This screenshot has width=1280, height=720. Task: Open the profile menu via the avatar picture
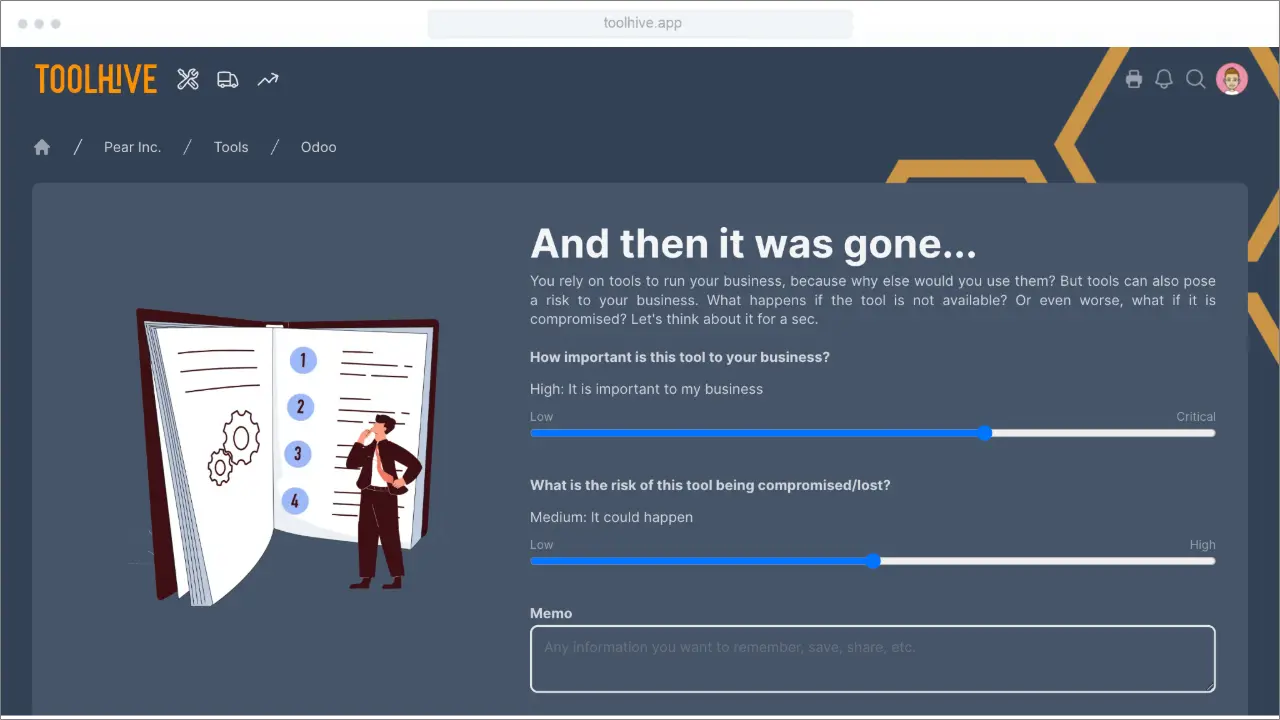tap(1232, 78)
